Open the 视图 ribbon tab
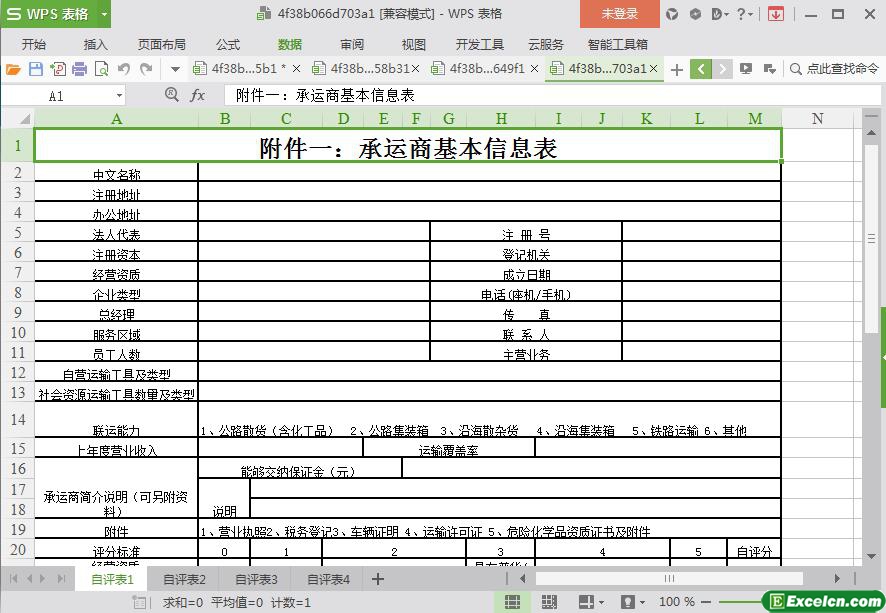The width and height of the screenshot is (886, 613). [x=414, y=44]
